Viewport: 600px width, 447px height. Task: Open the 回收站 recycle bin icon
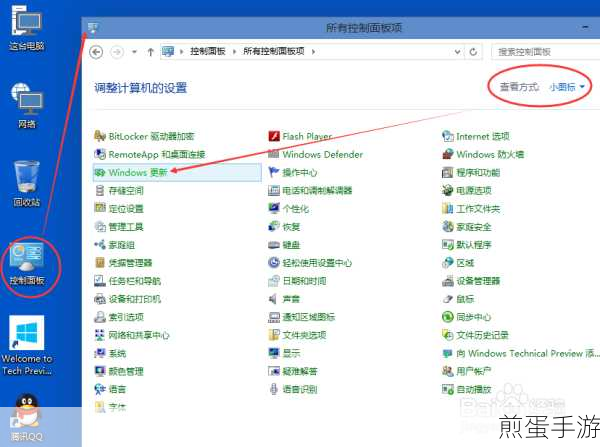tap(26, 184)
